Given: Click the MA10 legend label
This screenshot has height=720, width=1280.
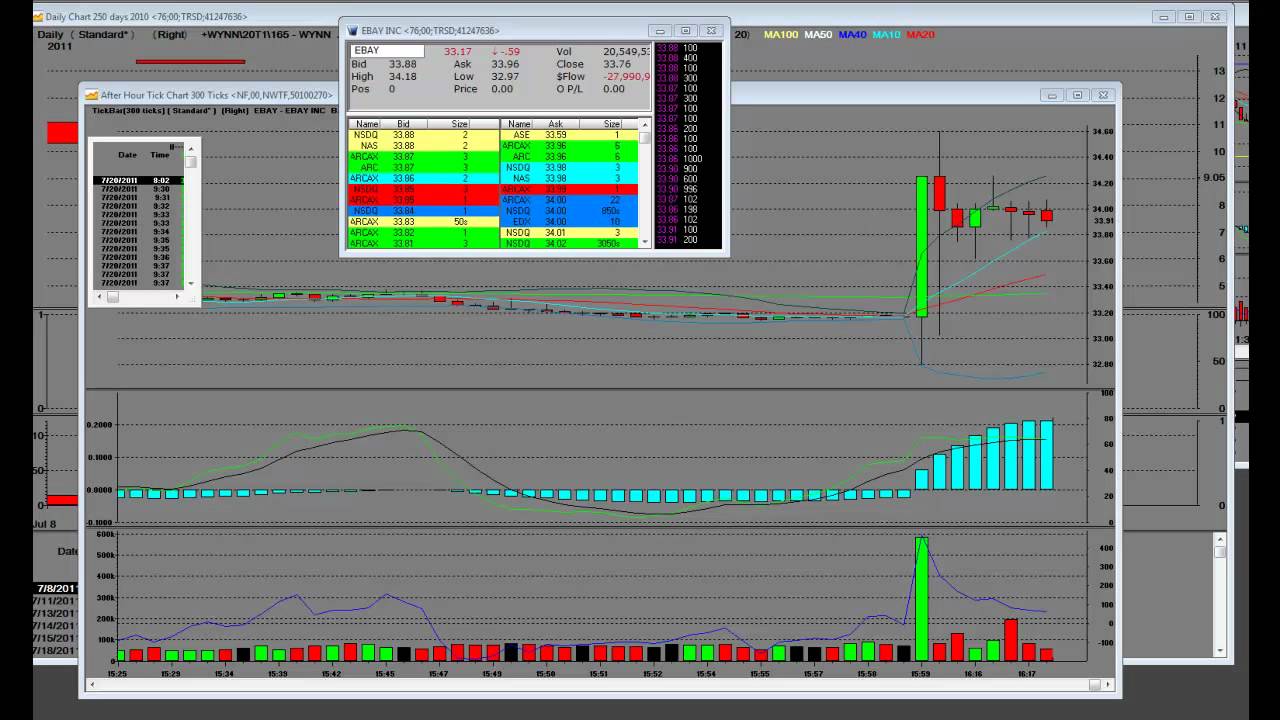Looking at the screenshot, I should pyautogui.click(x=886, y=35).
